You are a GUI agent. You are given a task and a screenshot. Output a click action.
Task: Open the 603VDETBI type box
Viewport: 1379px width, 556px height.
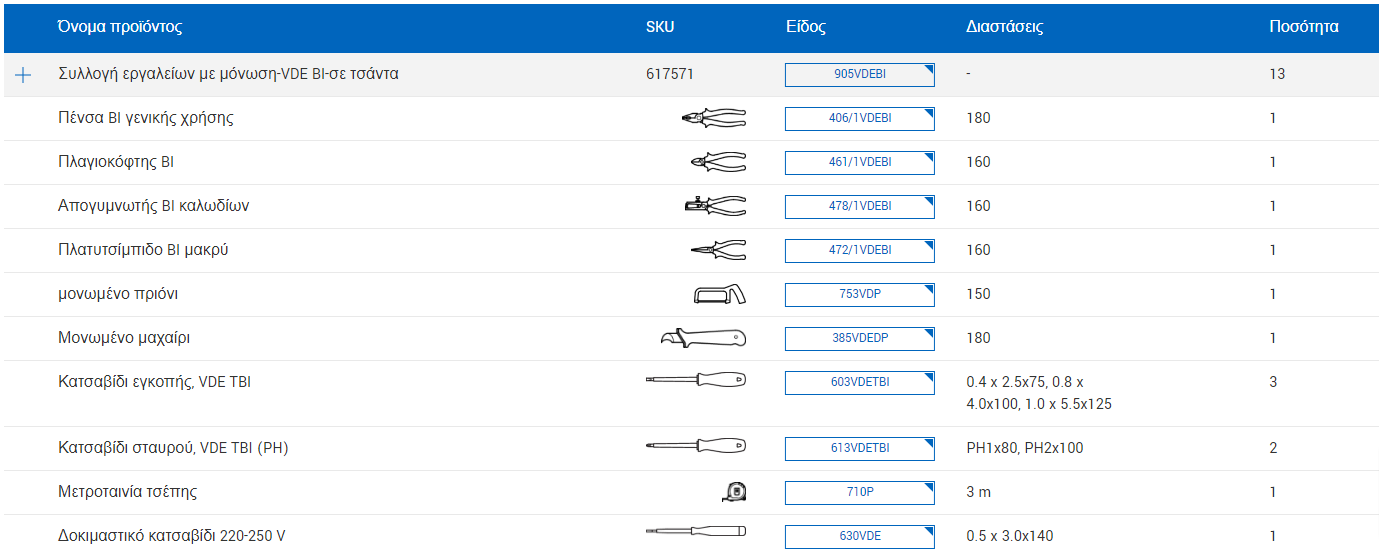point(859,382)
